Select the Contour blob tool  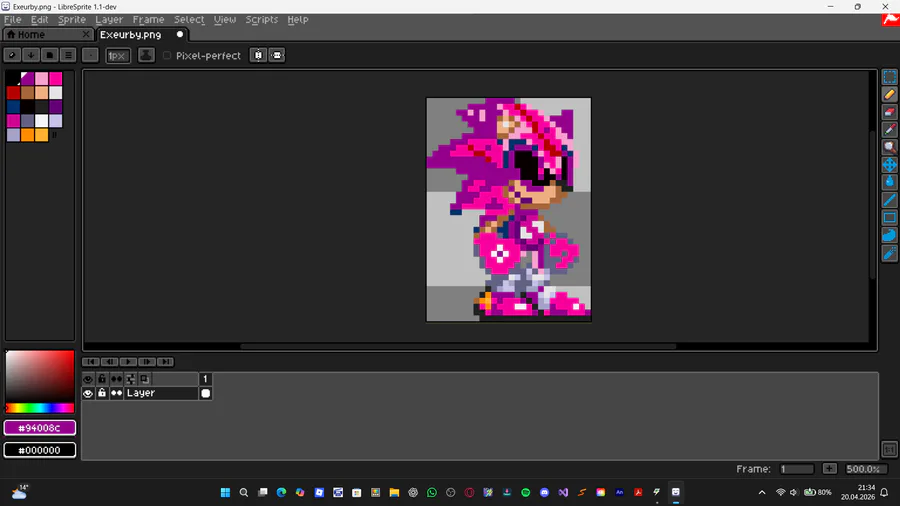(889, 235)
